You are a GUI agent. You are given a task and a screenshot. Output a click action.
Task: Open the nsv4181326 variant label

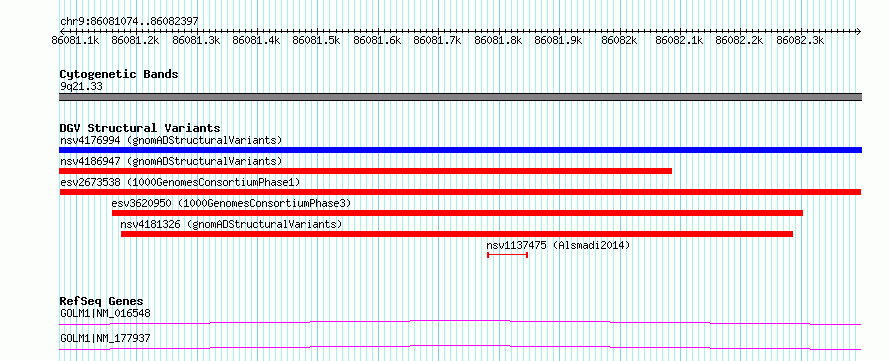231,224
